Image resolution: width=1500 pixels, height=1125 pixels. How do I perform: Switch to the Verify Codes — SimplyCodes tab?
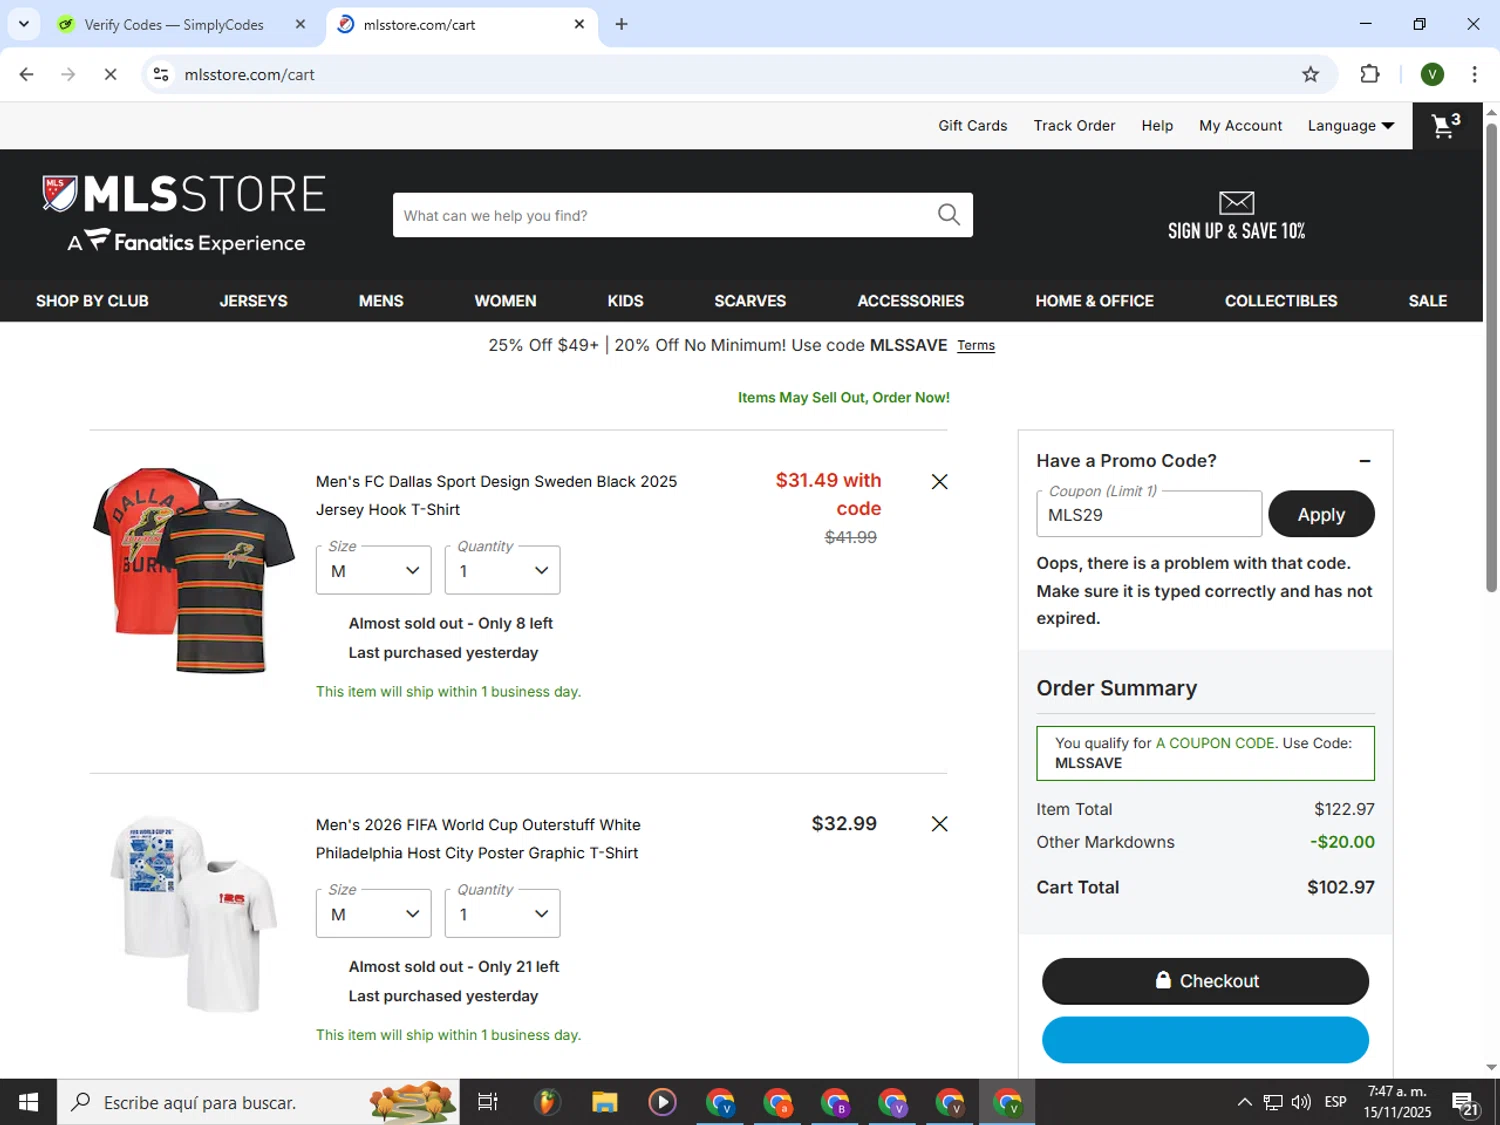pos(173,24)
